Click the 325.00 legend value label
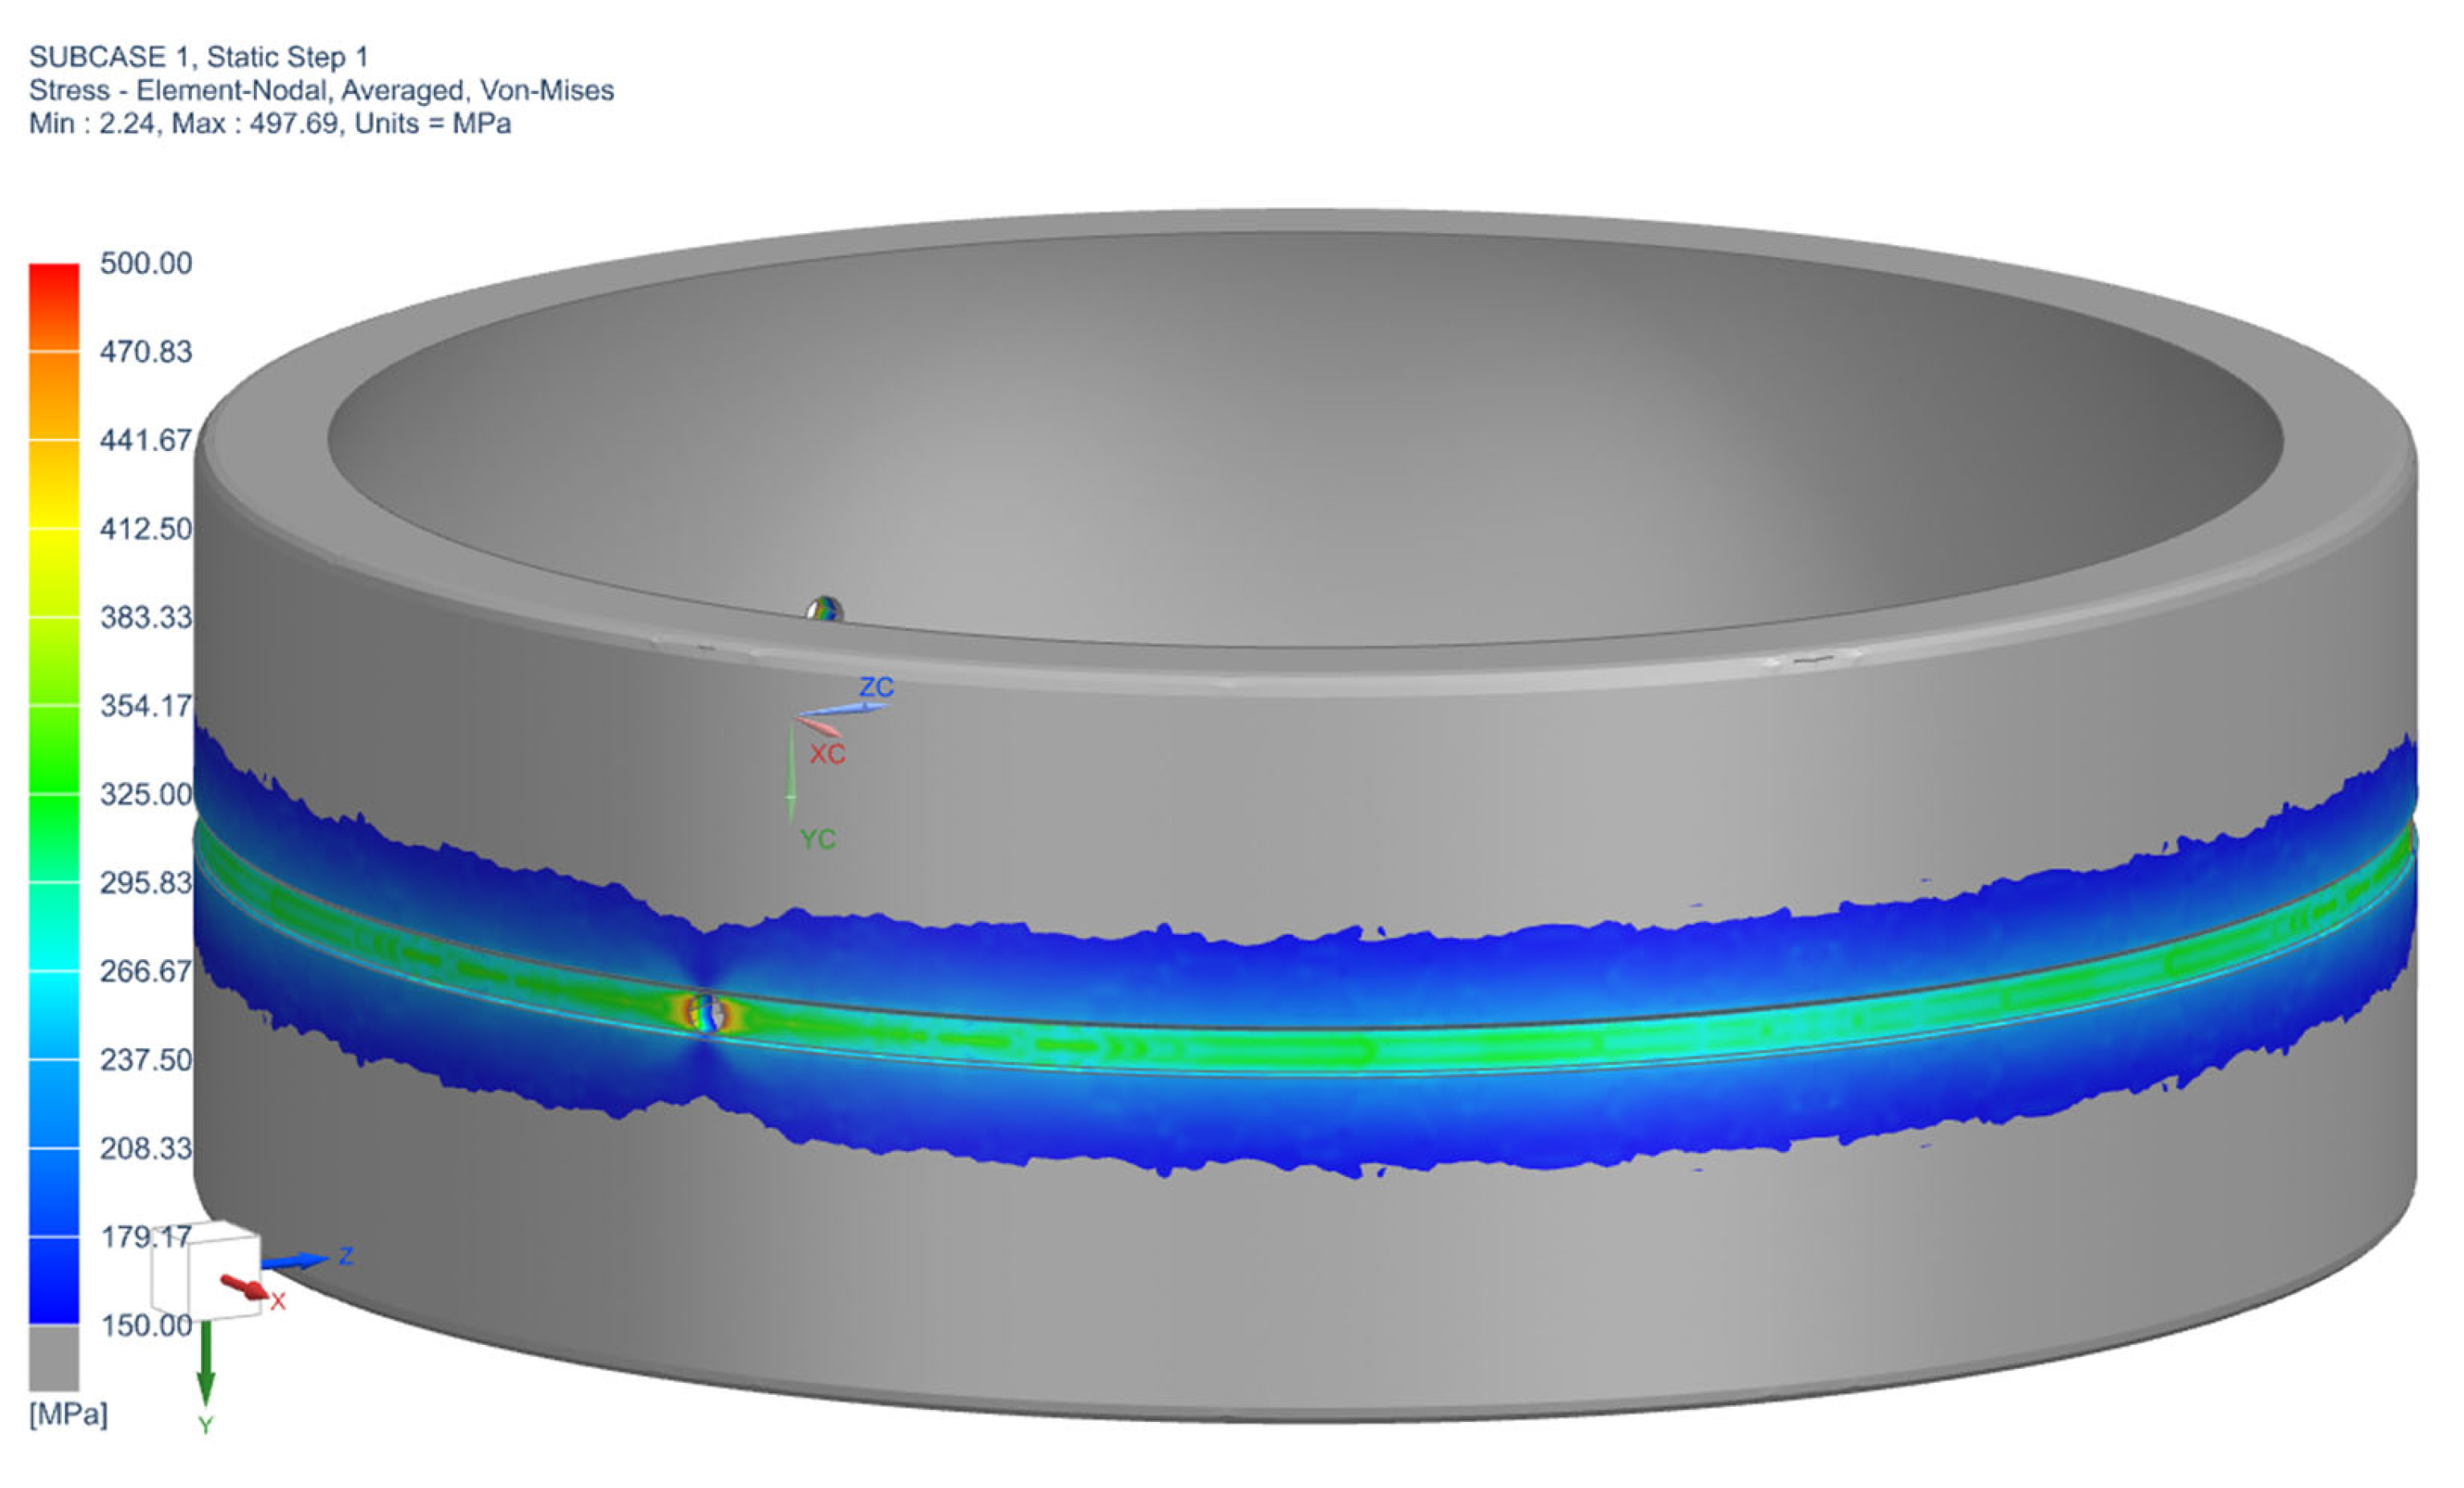The image size is (2464, 1488). point(146,795)
